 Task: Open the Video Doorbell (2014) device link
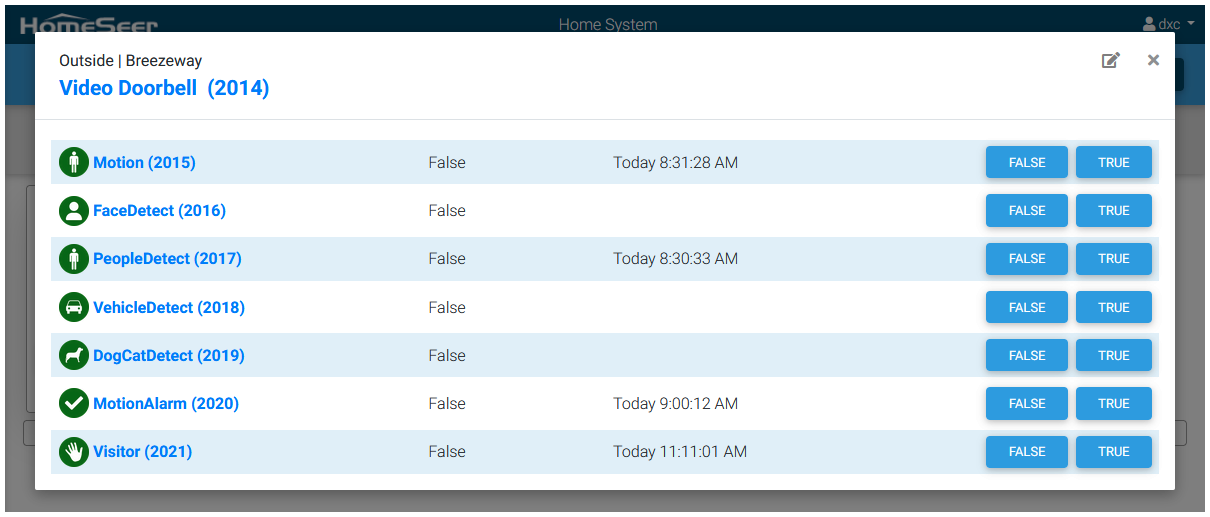point(164,88)
